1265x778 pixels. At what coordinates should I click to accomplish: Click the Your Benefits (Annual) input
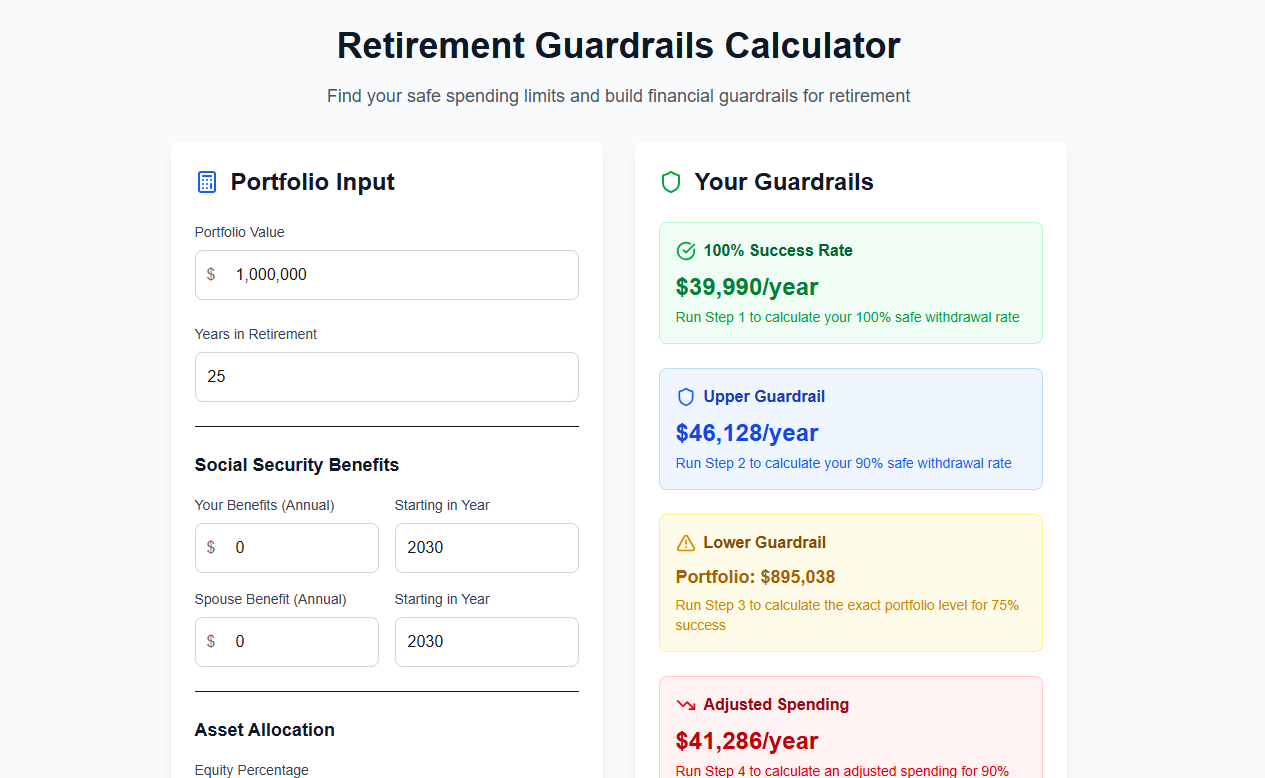tap(286, 547)
